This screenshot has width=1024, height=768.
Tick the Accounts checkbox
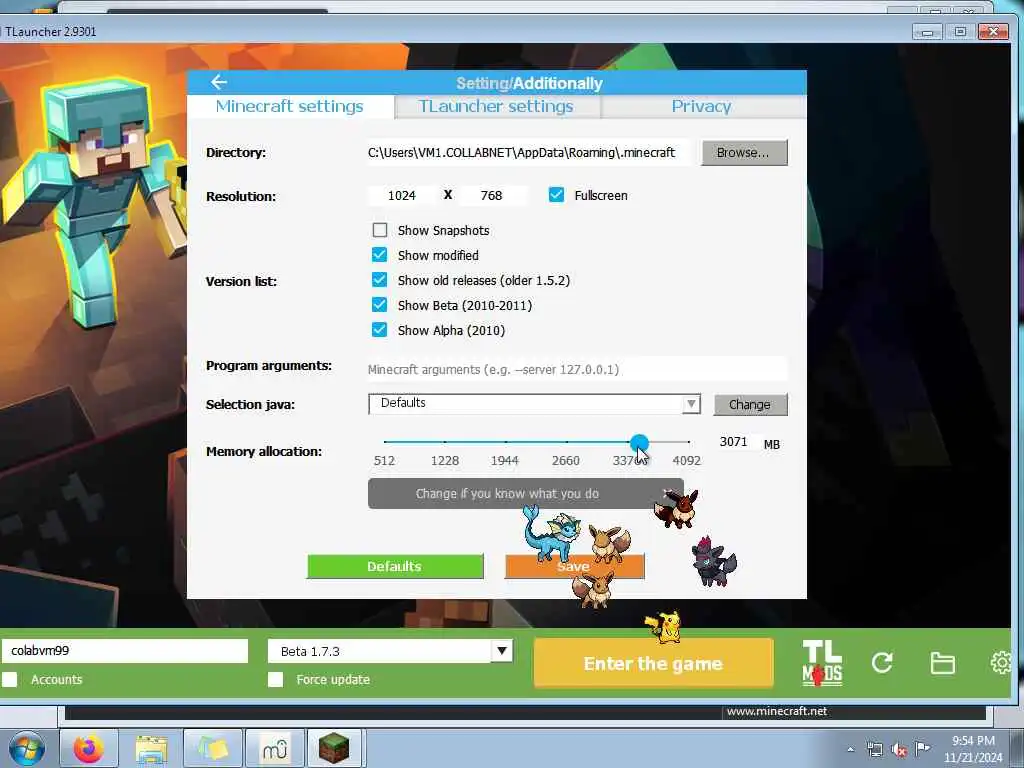10,679
